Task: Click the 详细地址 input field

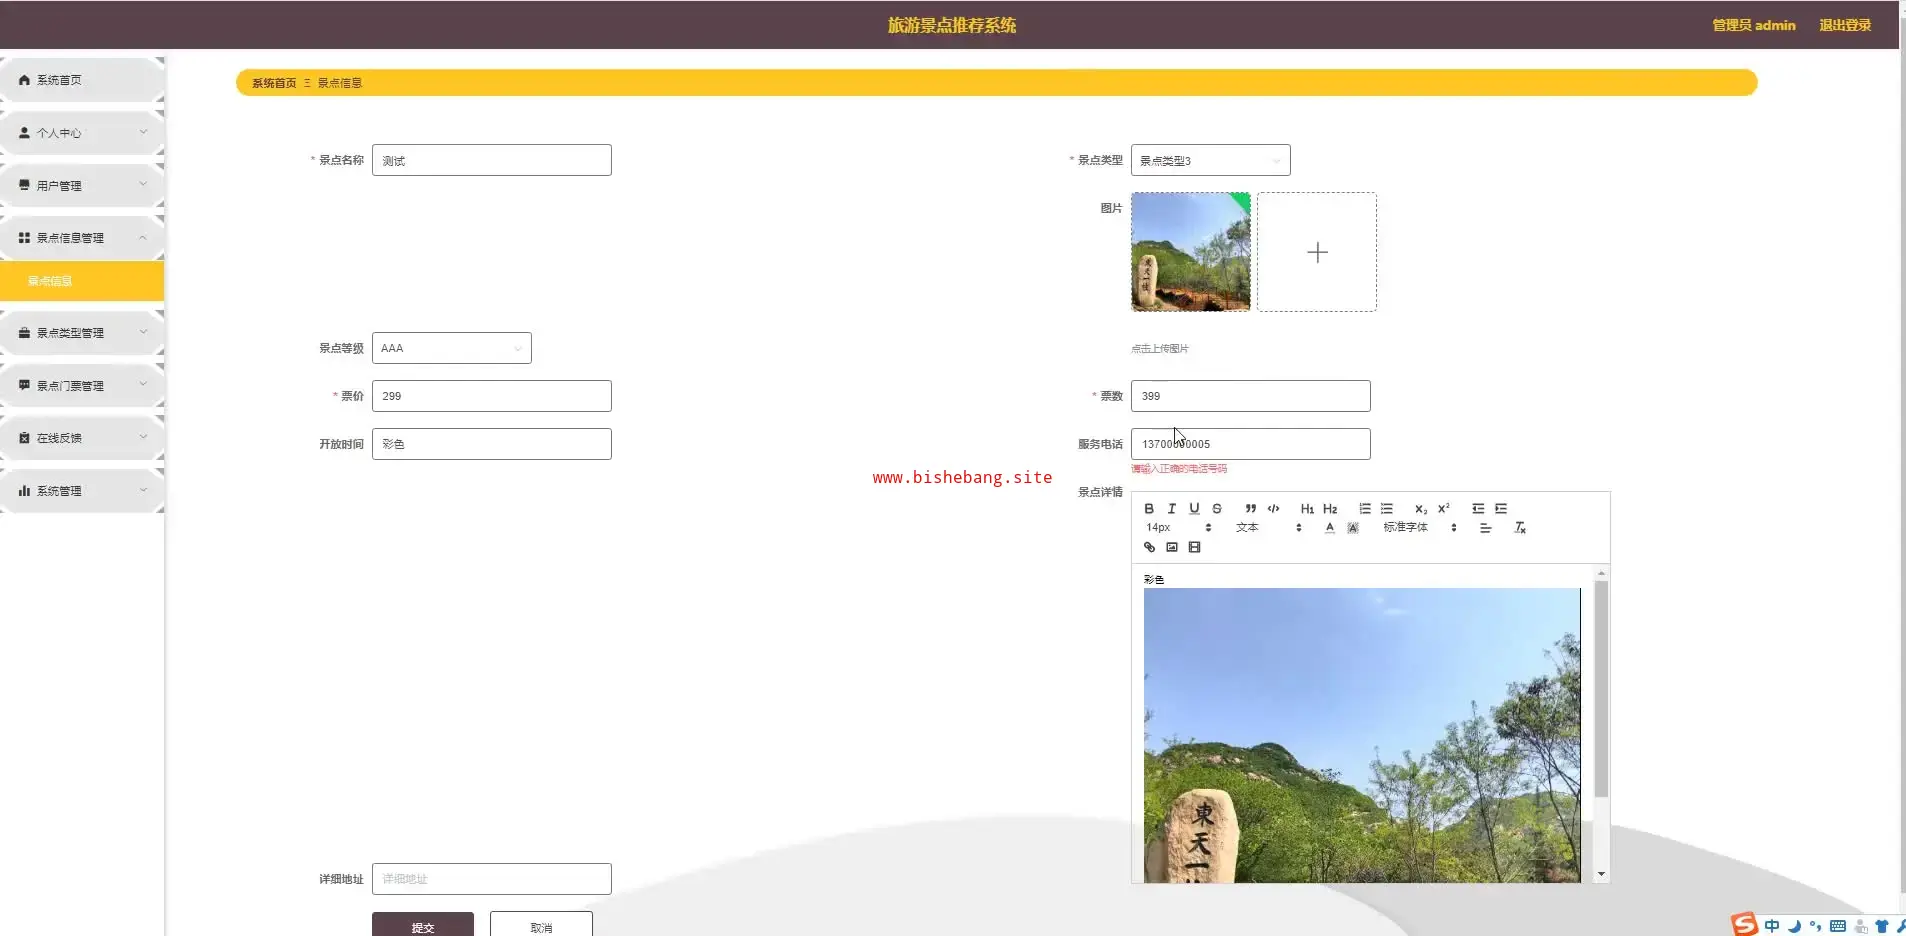Action: point(491,879)
